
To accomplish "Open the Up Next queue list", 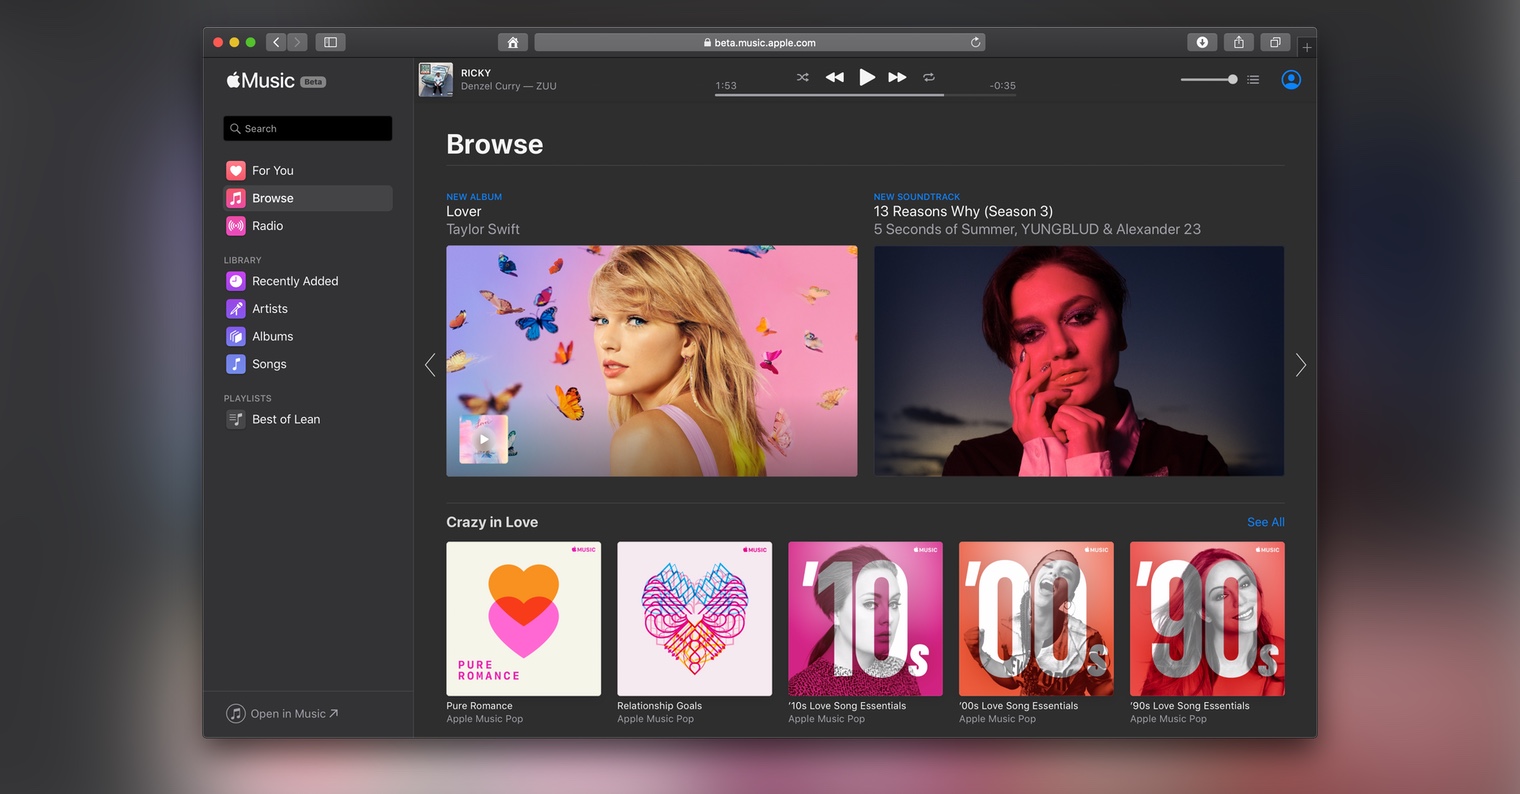I will (1253, 80).
